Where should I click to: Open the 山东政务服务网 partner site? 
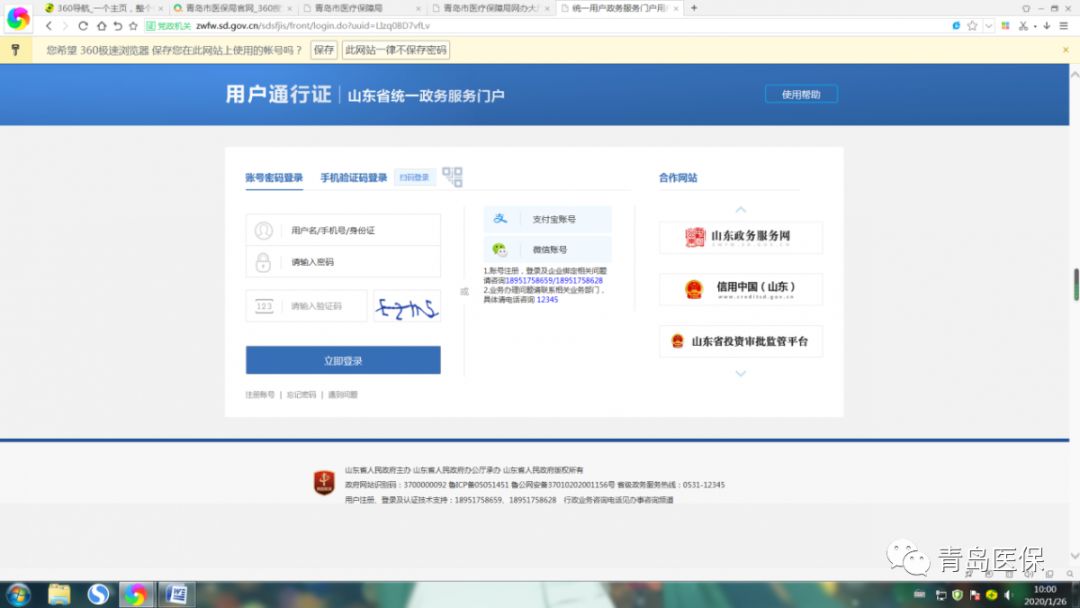(x=740, y=238)
